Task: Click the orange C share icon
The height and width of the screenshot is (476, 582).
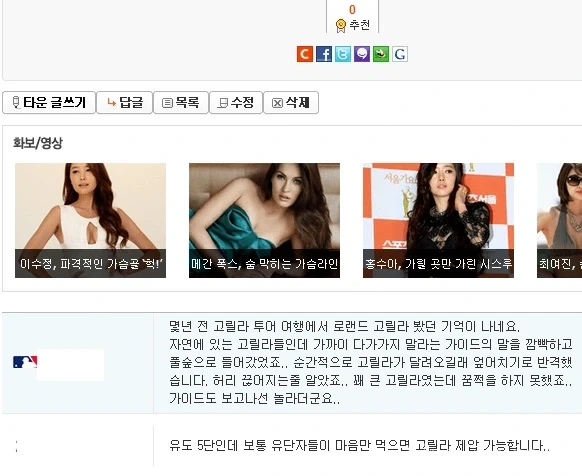Action: tap(305, 54)
